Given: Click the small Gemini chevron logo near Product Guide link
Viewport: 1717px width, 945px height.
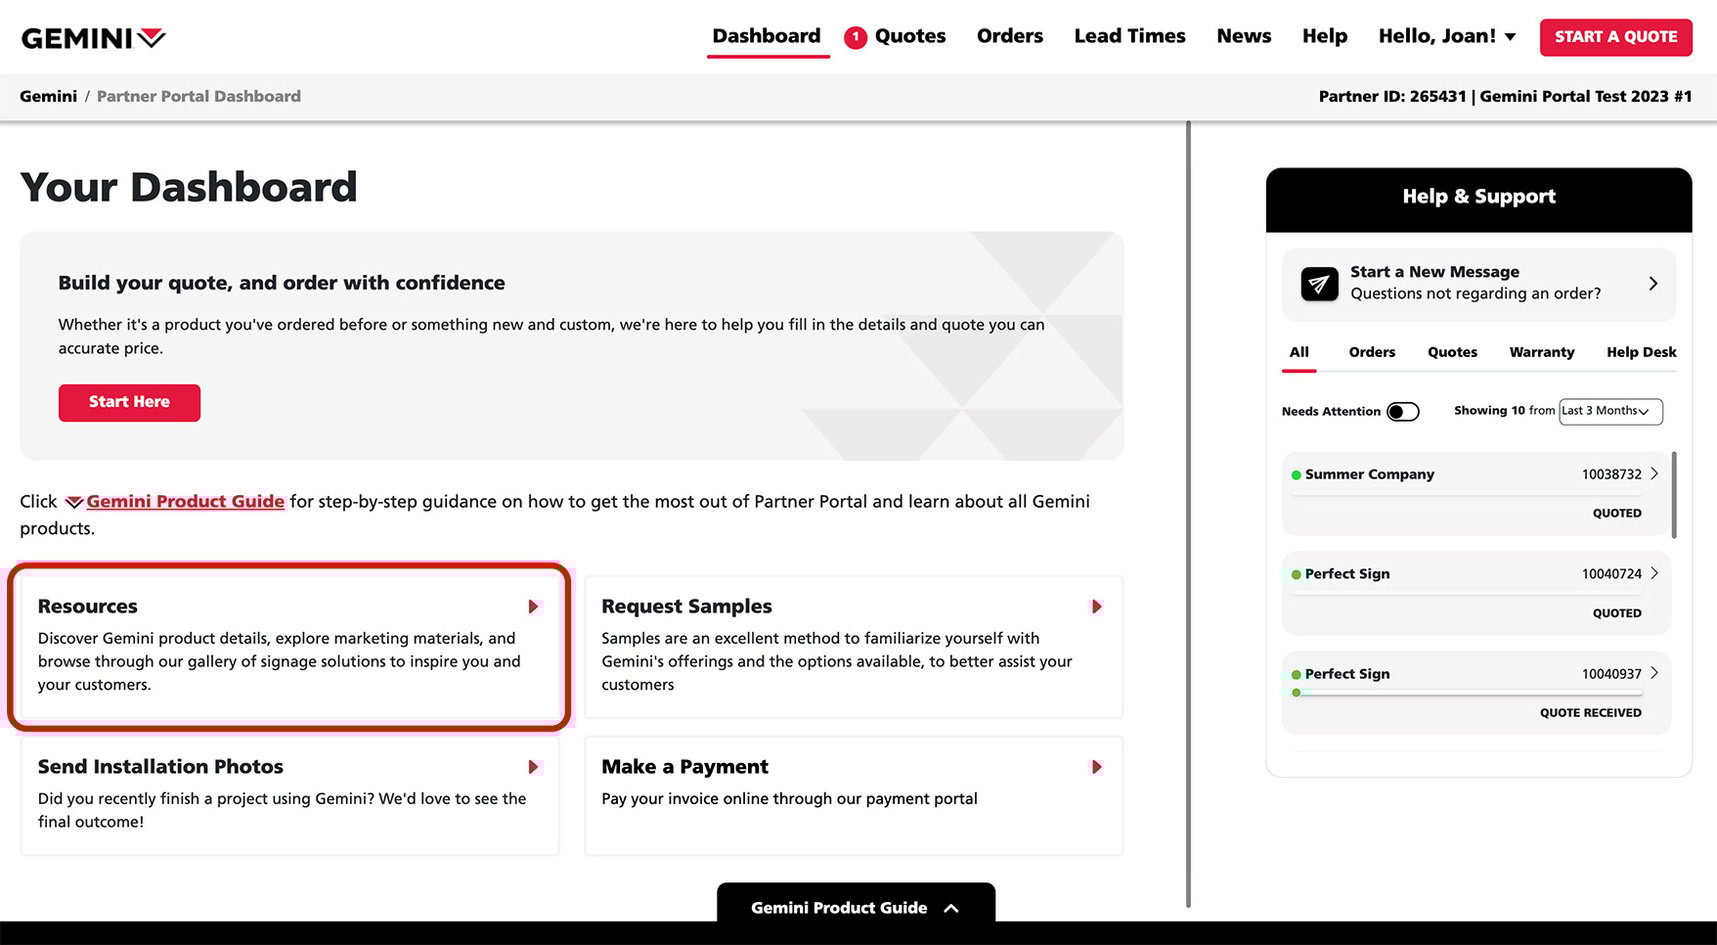Looking at the screenshot, I should tap(72, 501).
